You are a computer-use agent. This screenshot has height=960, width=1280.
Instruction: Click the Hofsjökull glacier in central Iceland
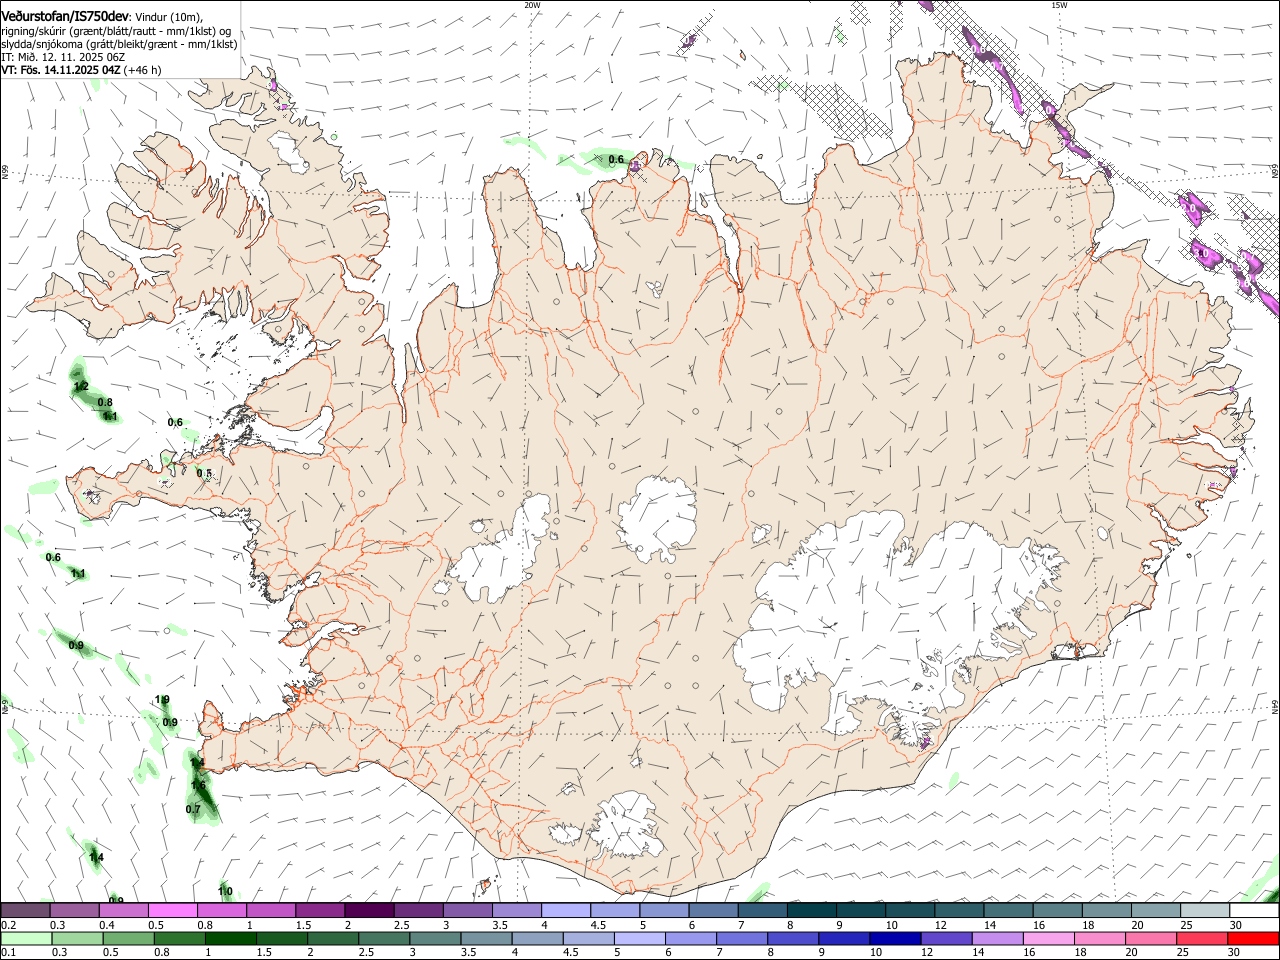pyautogui.click(x=658, y=520)
